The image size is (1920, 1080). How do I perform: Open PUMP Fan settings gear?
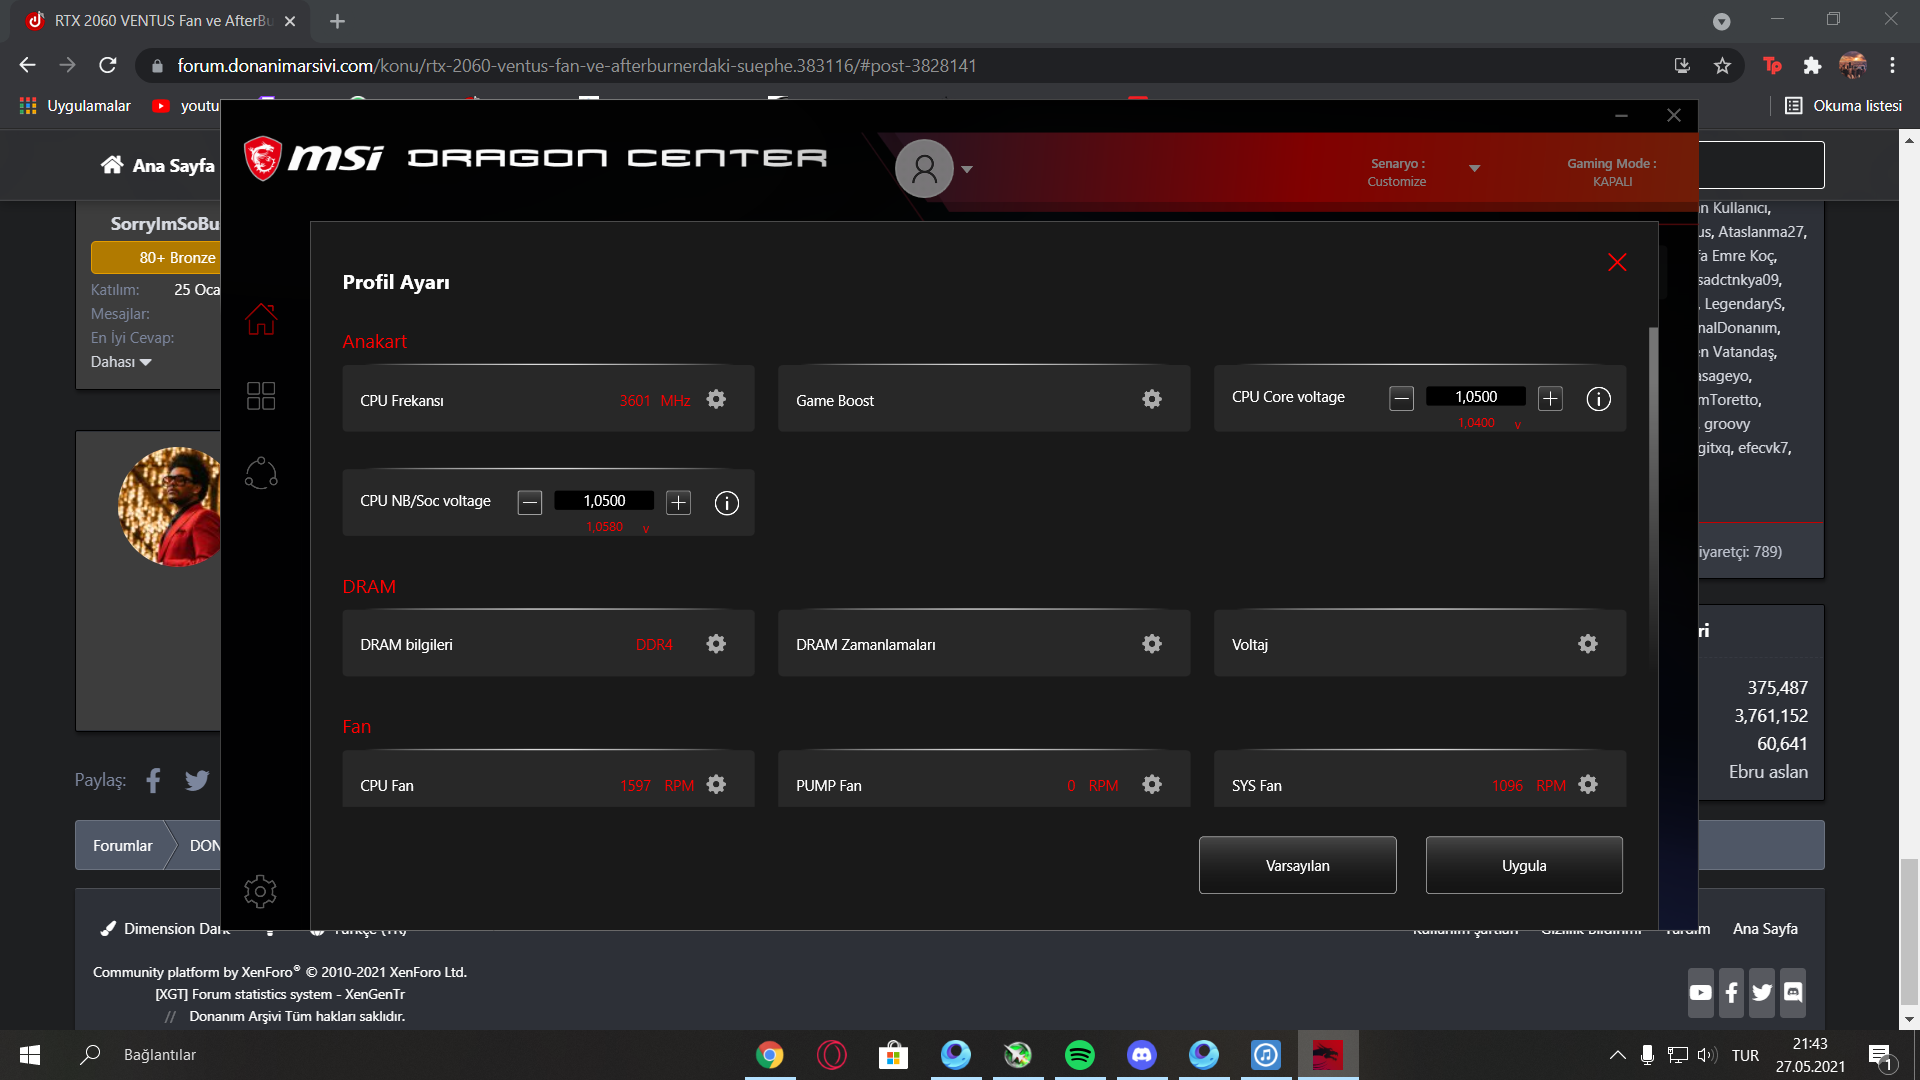tap(1152, 785)
